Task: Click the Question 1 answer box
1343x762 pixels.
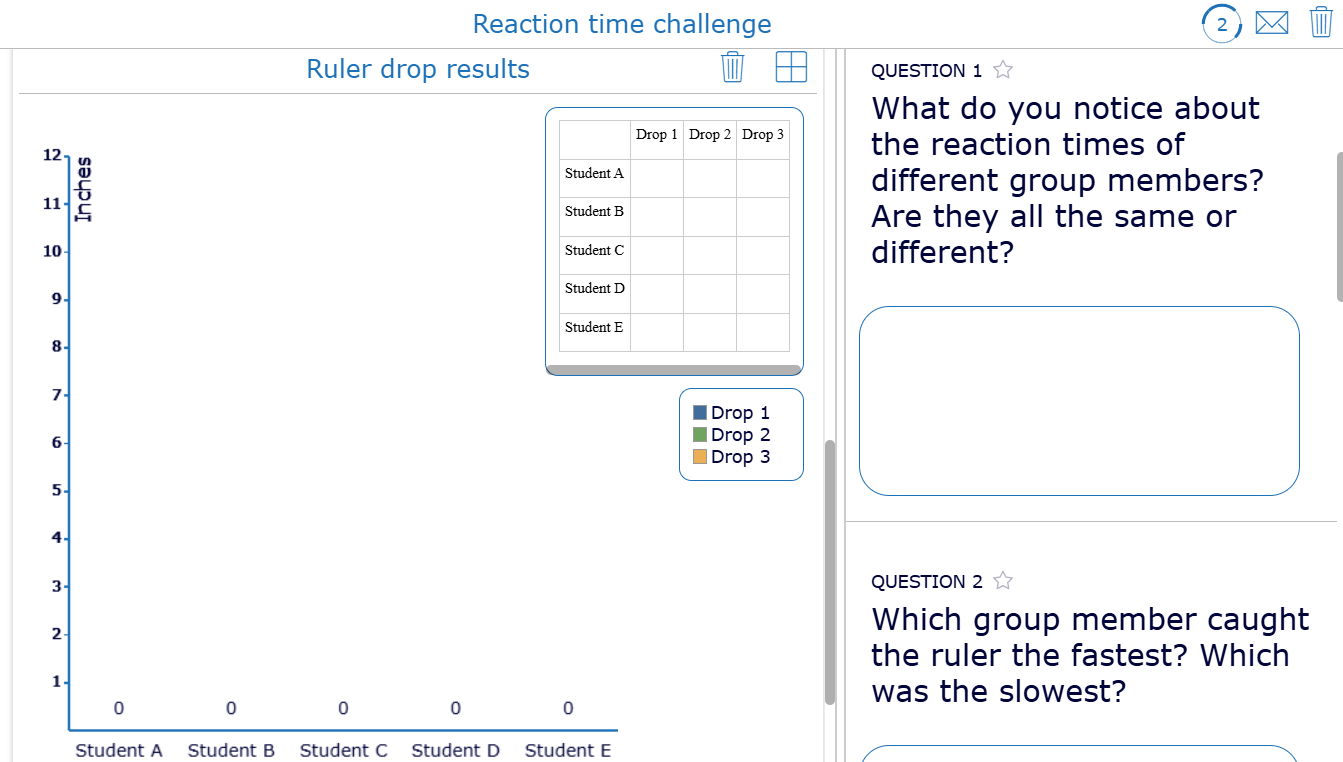Action: tap(1079, 400)
